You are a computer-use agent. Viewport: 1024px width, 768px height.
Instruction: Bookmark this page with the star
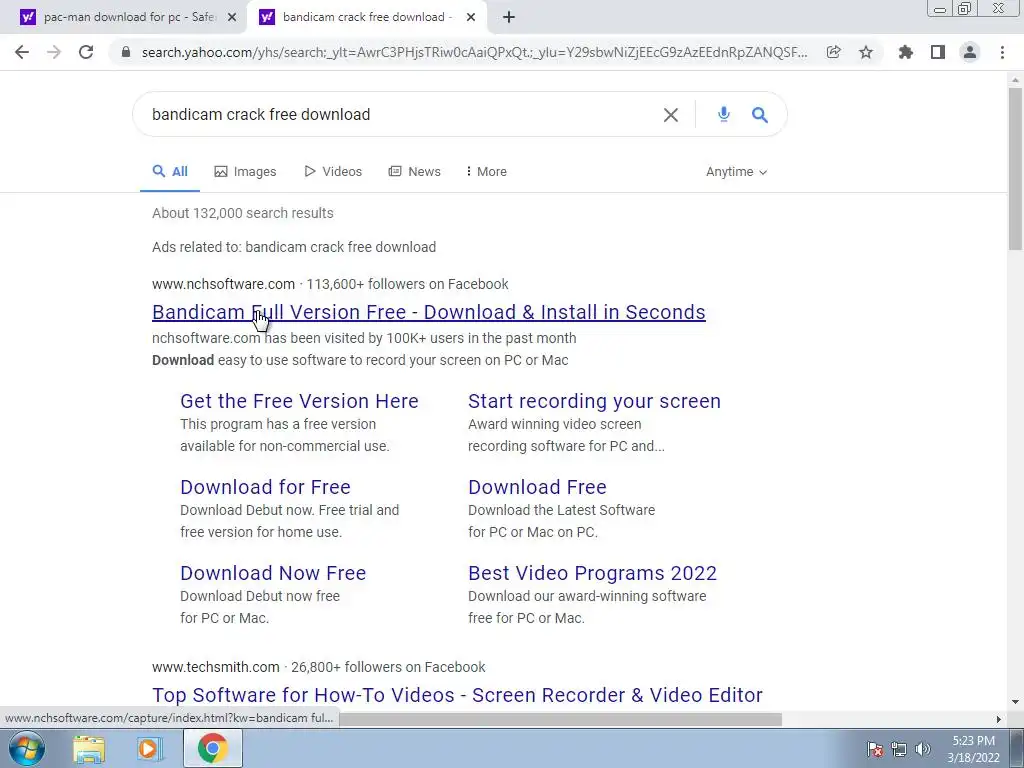pyautogui.click(x=866, y=52)
